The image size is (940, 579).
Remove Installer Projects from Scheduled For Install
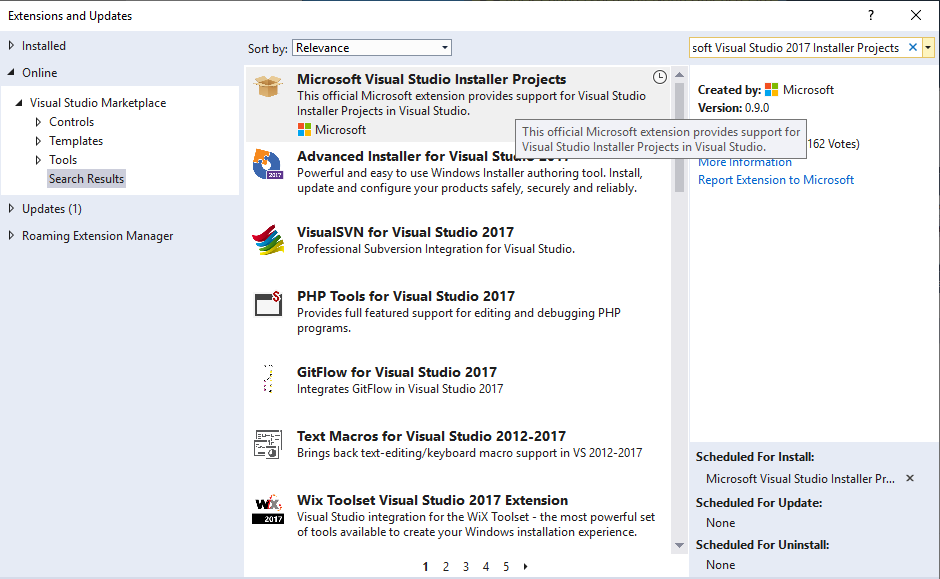(x=909, y=478)
